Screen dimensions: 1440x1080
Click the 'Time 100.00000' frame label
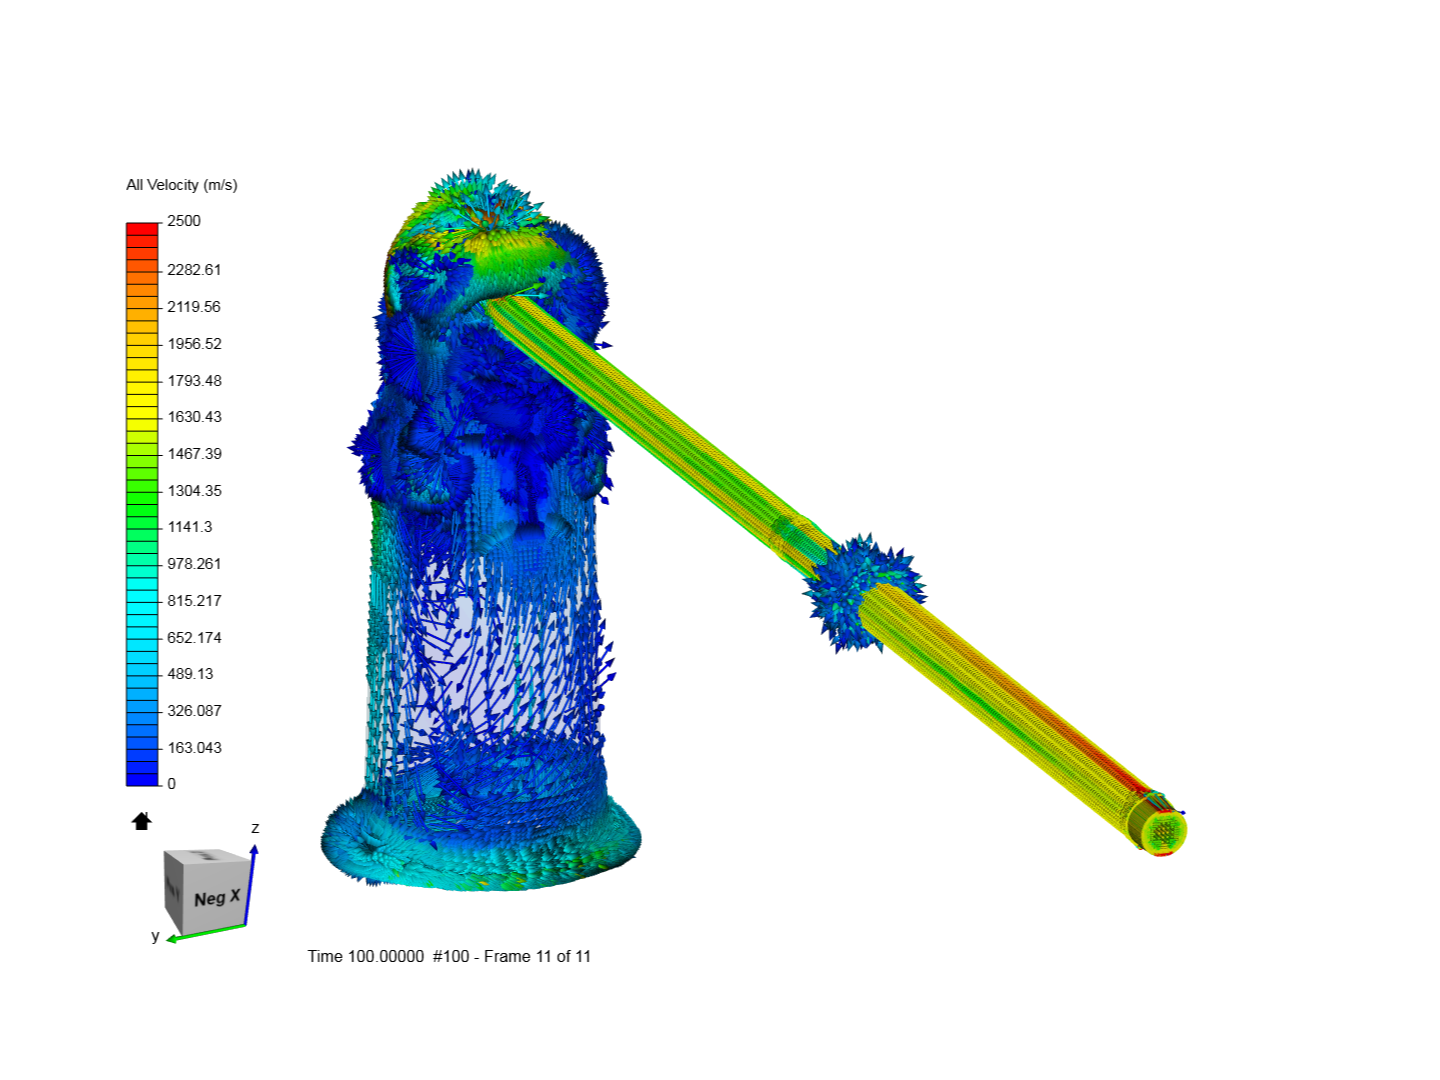(366, 956)
